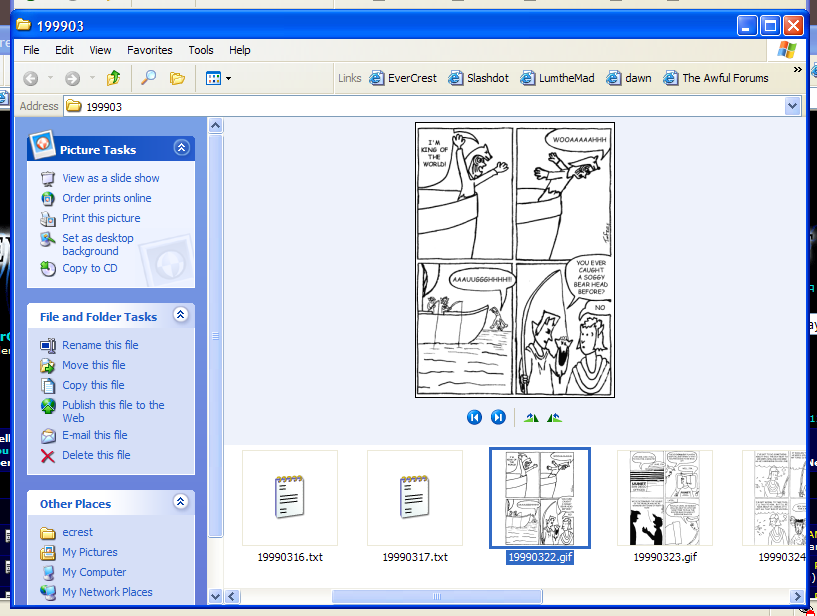Open the Views button in toolbar

213,79
